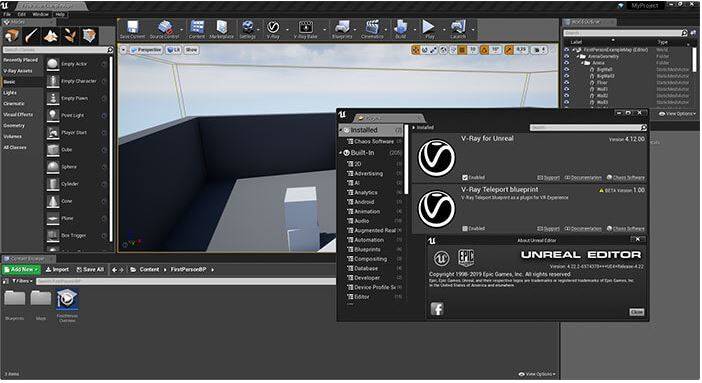This screenshot has height=383, width=702.
Task: Open the Edit menu
Action: [x=21, y=14]
